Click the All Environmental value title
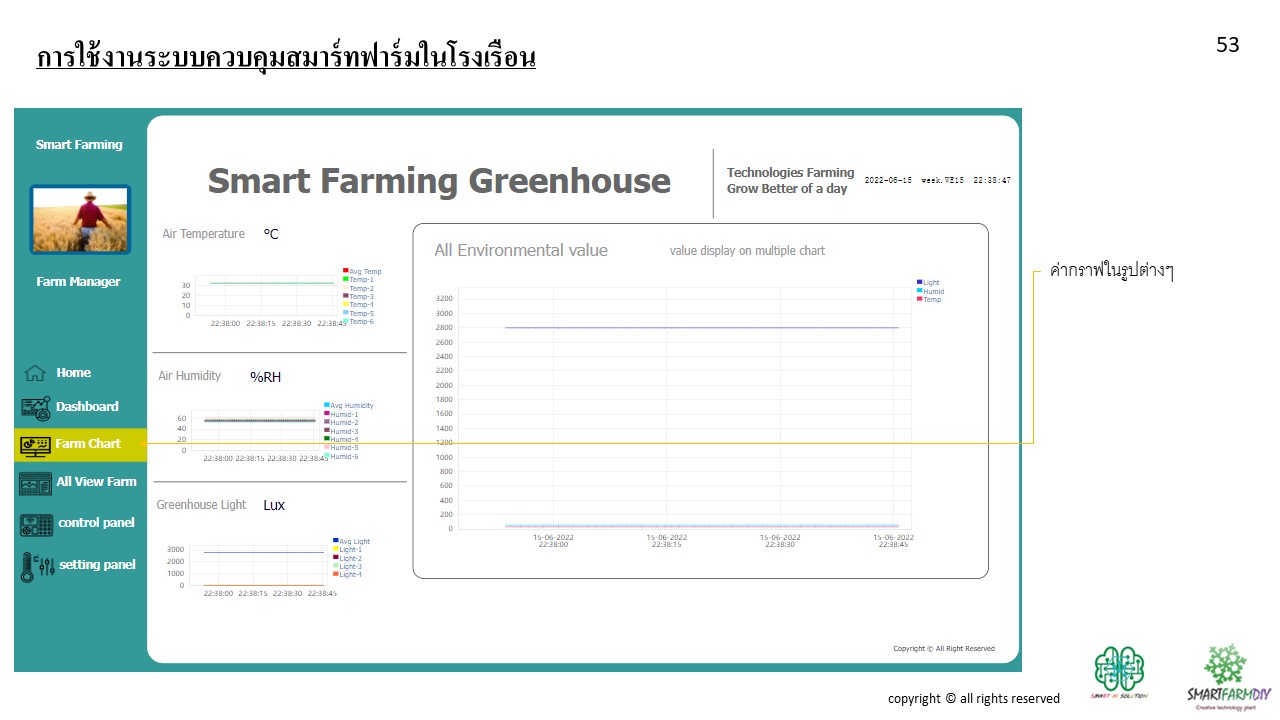The image size is (1280, 720). (521, 250)
